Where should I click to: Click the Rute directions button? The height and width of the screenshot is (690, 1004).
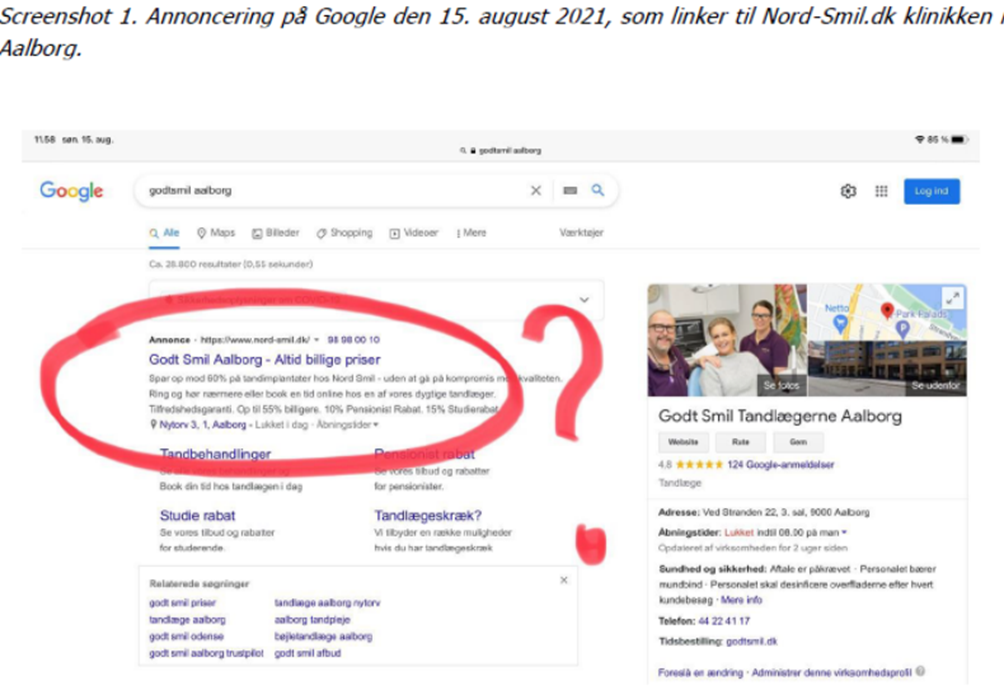(x=741, y=442)
